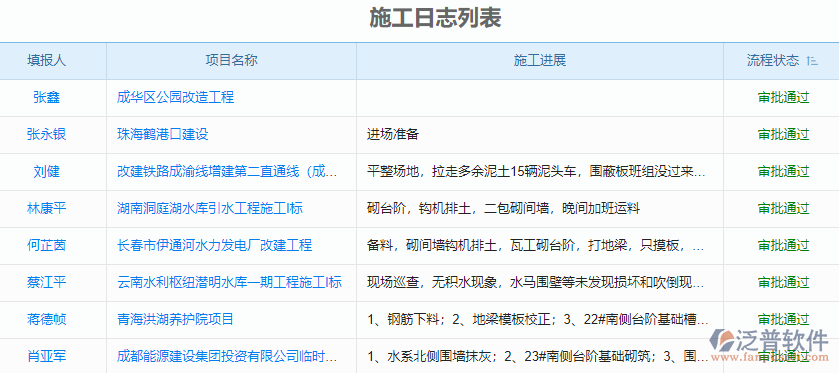
Task: Click the 泛普软件 logo watermark
Action: tap(769, 344)
